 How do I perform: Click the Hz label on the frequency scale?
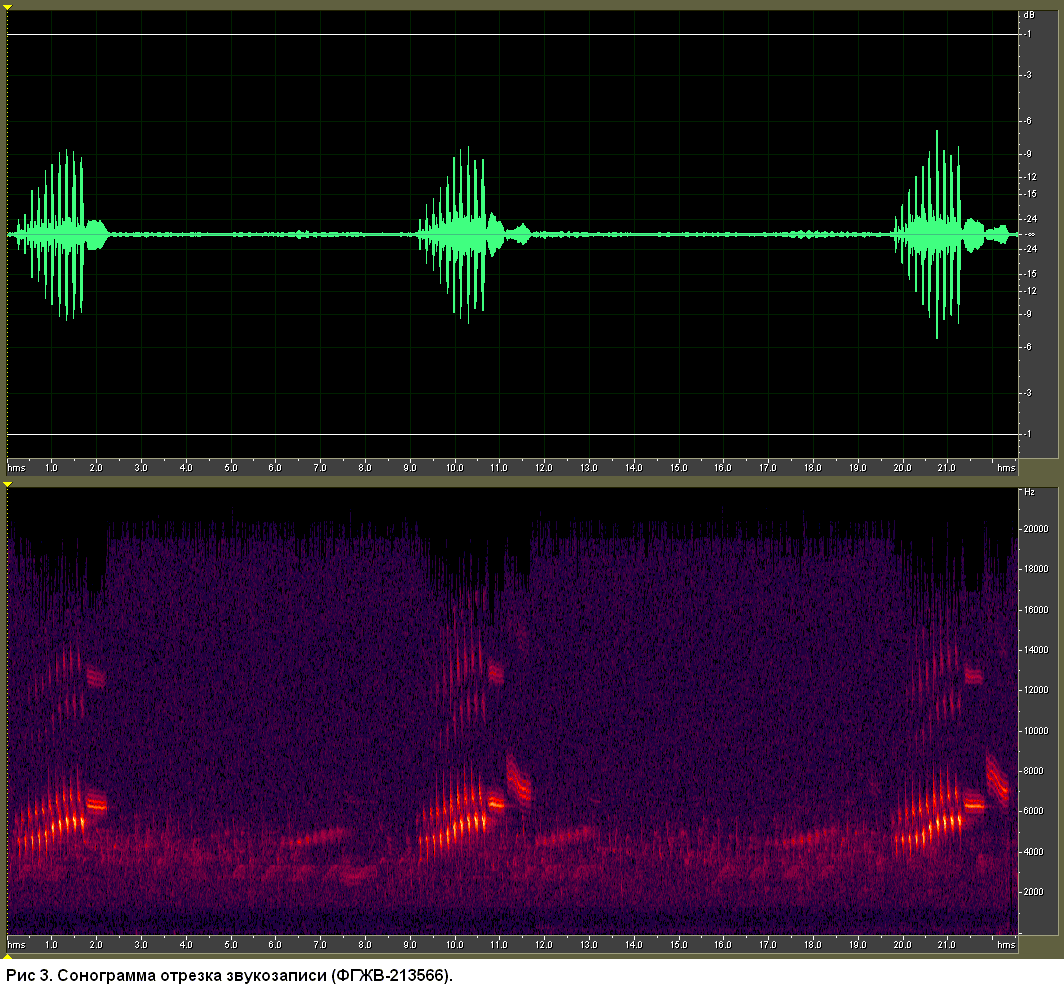(1029, 492)
